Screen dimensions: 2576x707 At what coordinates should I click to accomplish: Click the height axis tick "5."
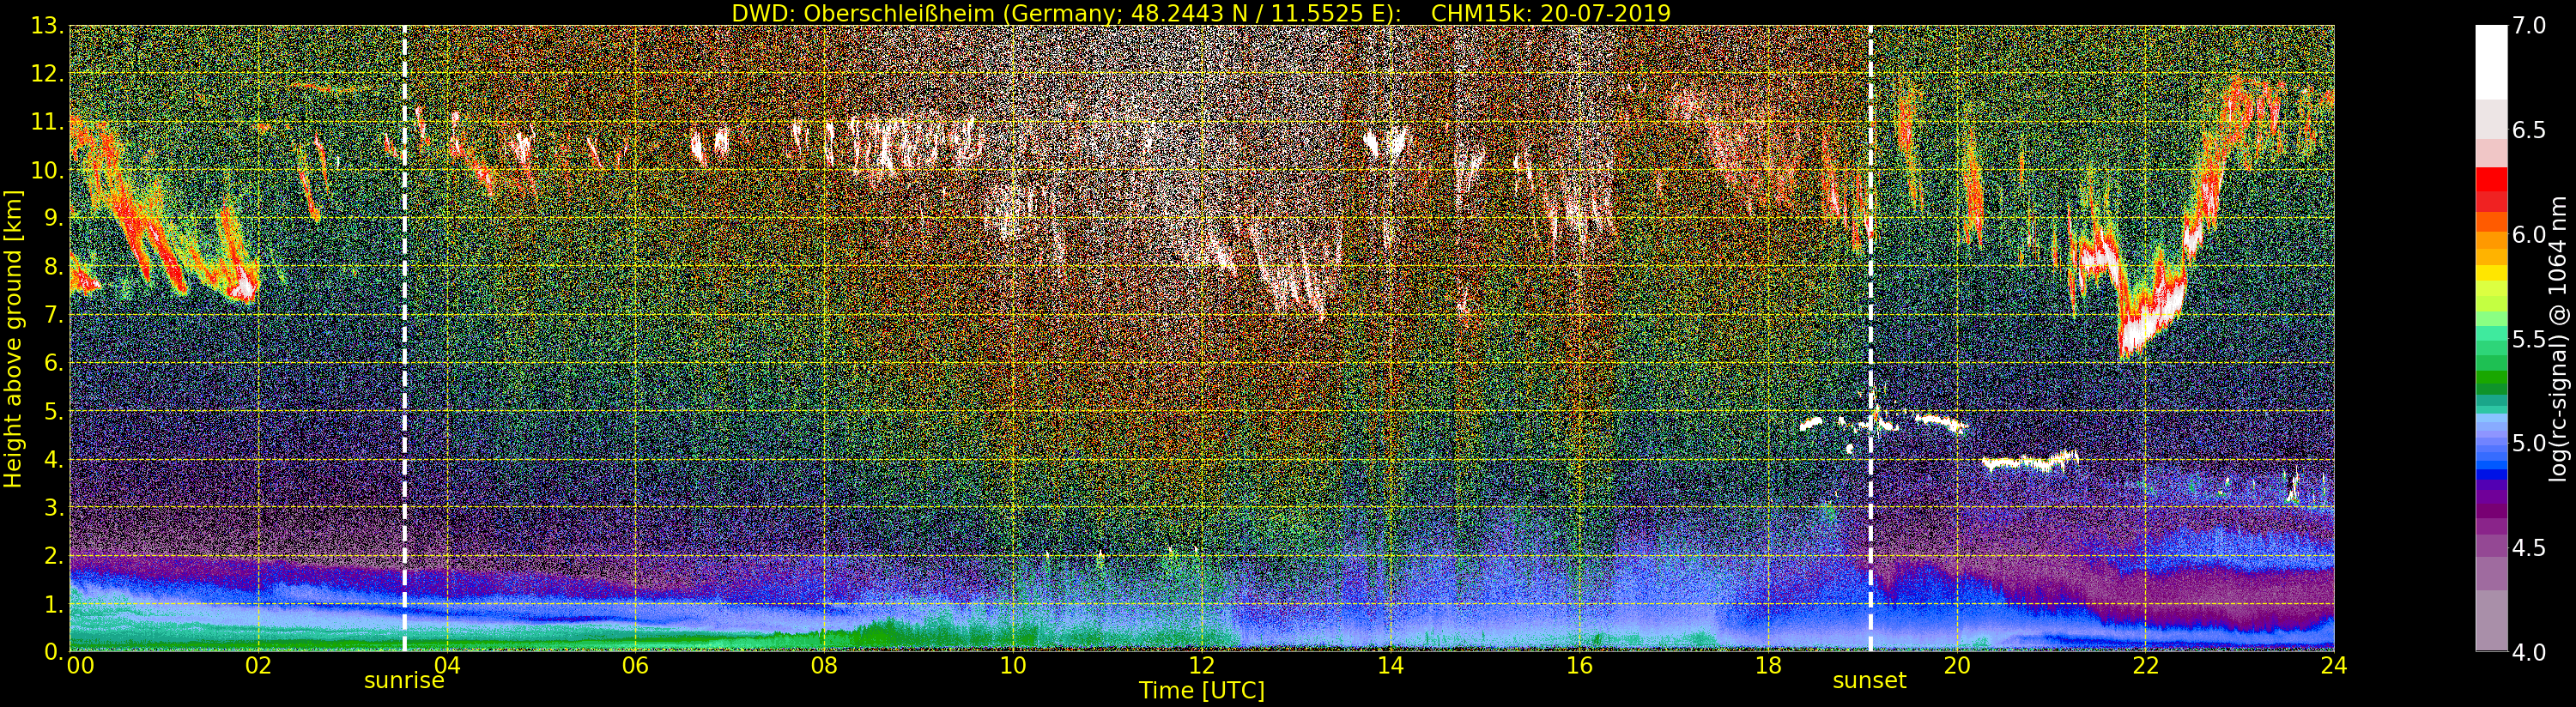pyautogui.click(x=53, y=411)
